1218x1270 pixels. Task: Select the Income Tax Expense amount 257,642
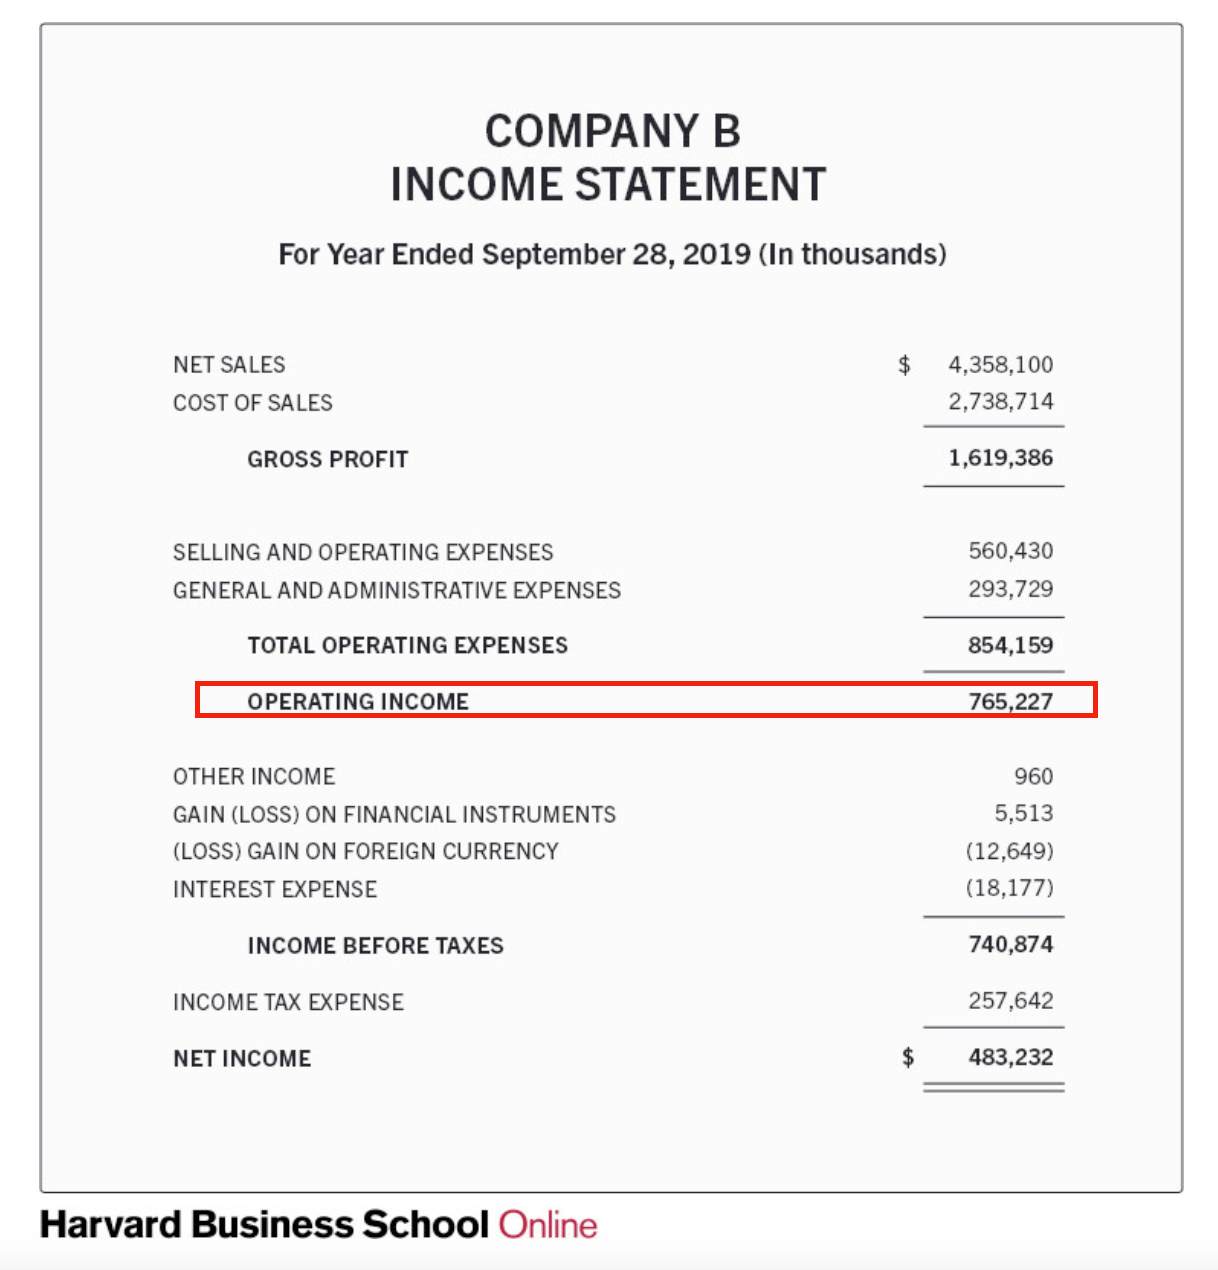coord(1010,1001)
